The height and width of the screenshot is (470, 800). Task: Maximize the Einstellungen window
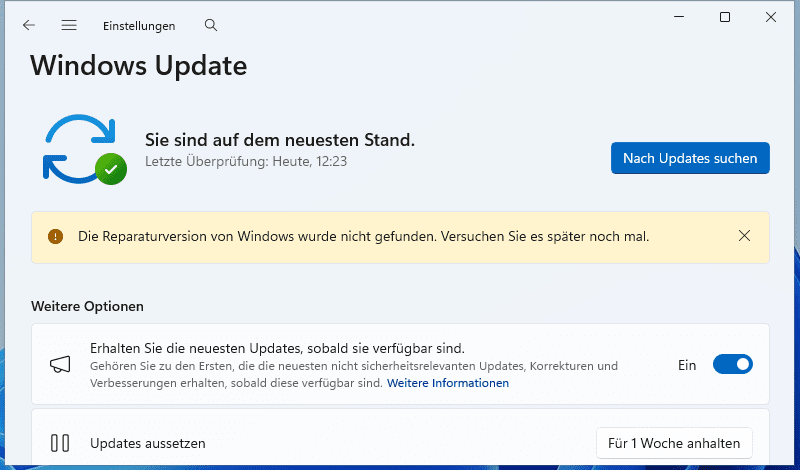[725, 17]
